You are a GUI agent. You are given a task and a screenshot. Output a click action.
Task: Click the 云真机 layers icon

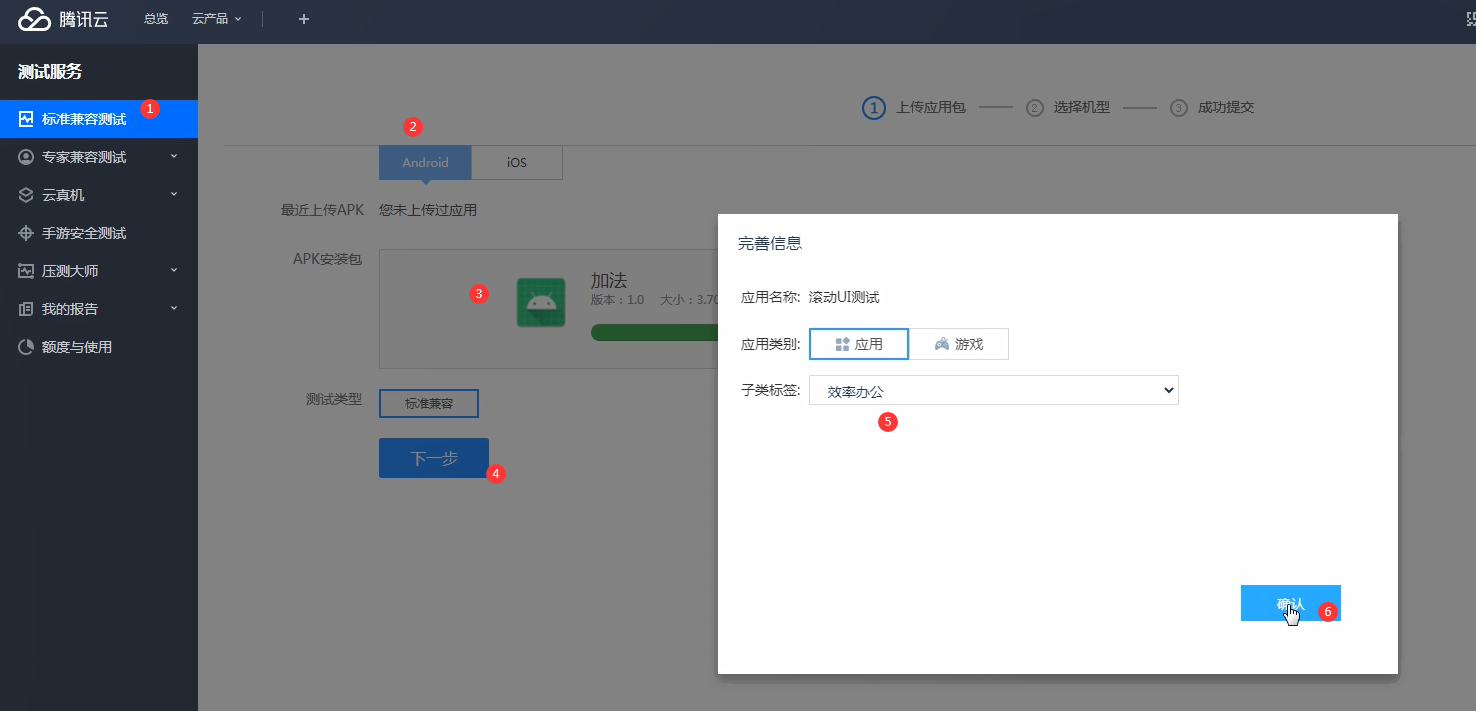pyautogui.click(x=26, y=195)
